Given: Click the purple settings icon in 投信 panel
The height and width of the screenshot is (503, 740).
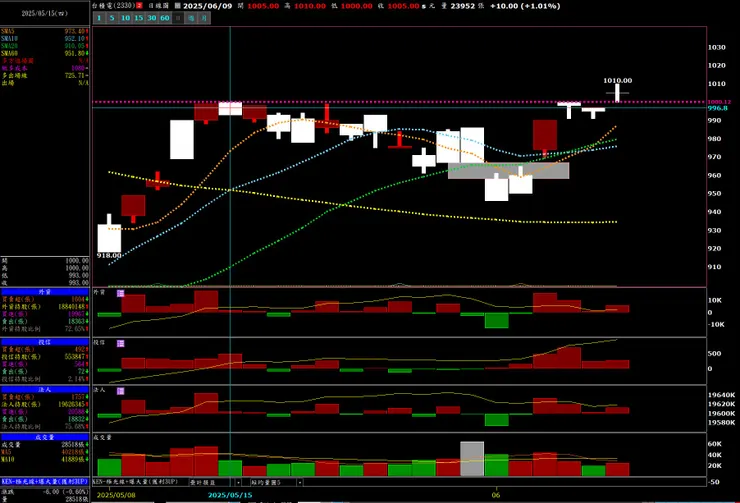Looking at the screenshot, I should pos(120,344).
